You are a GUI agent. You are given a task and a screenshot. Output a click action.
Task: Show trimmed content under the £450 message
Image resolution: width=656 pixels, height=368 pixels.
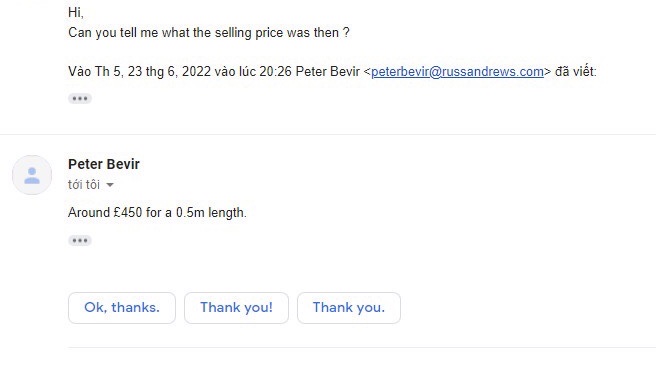(x=79, y=240)
